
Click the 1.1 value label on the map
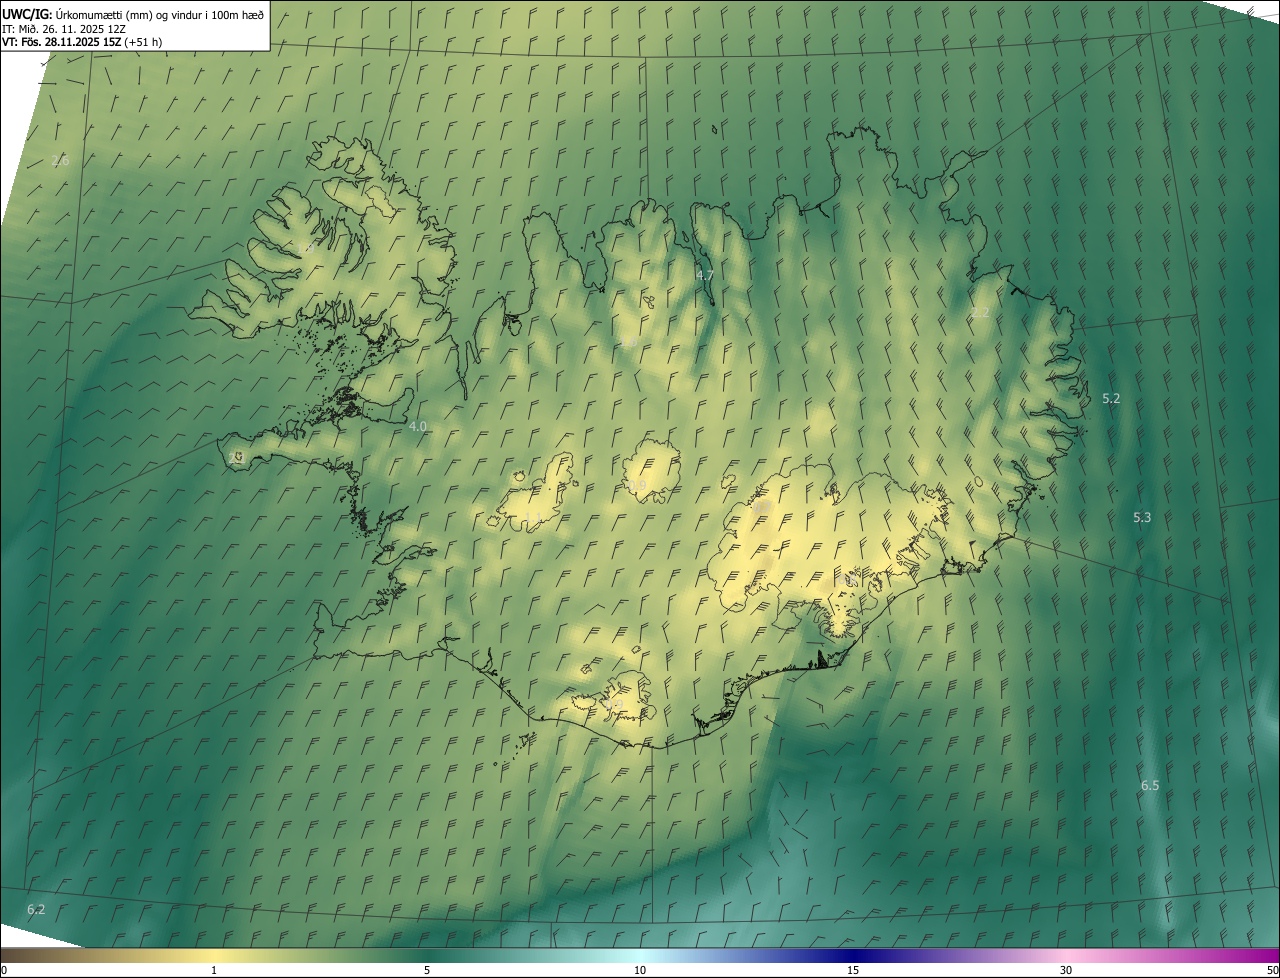pyautogui.click(x=533, y=518)
